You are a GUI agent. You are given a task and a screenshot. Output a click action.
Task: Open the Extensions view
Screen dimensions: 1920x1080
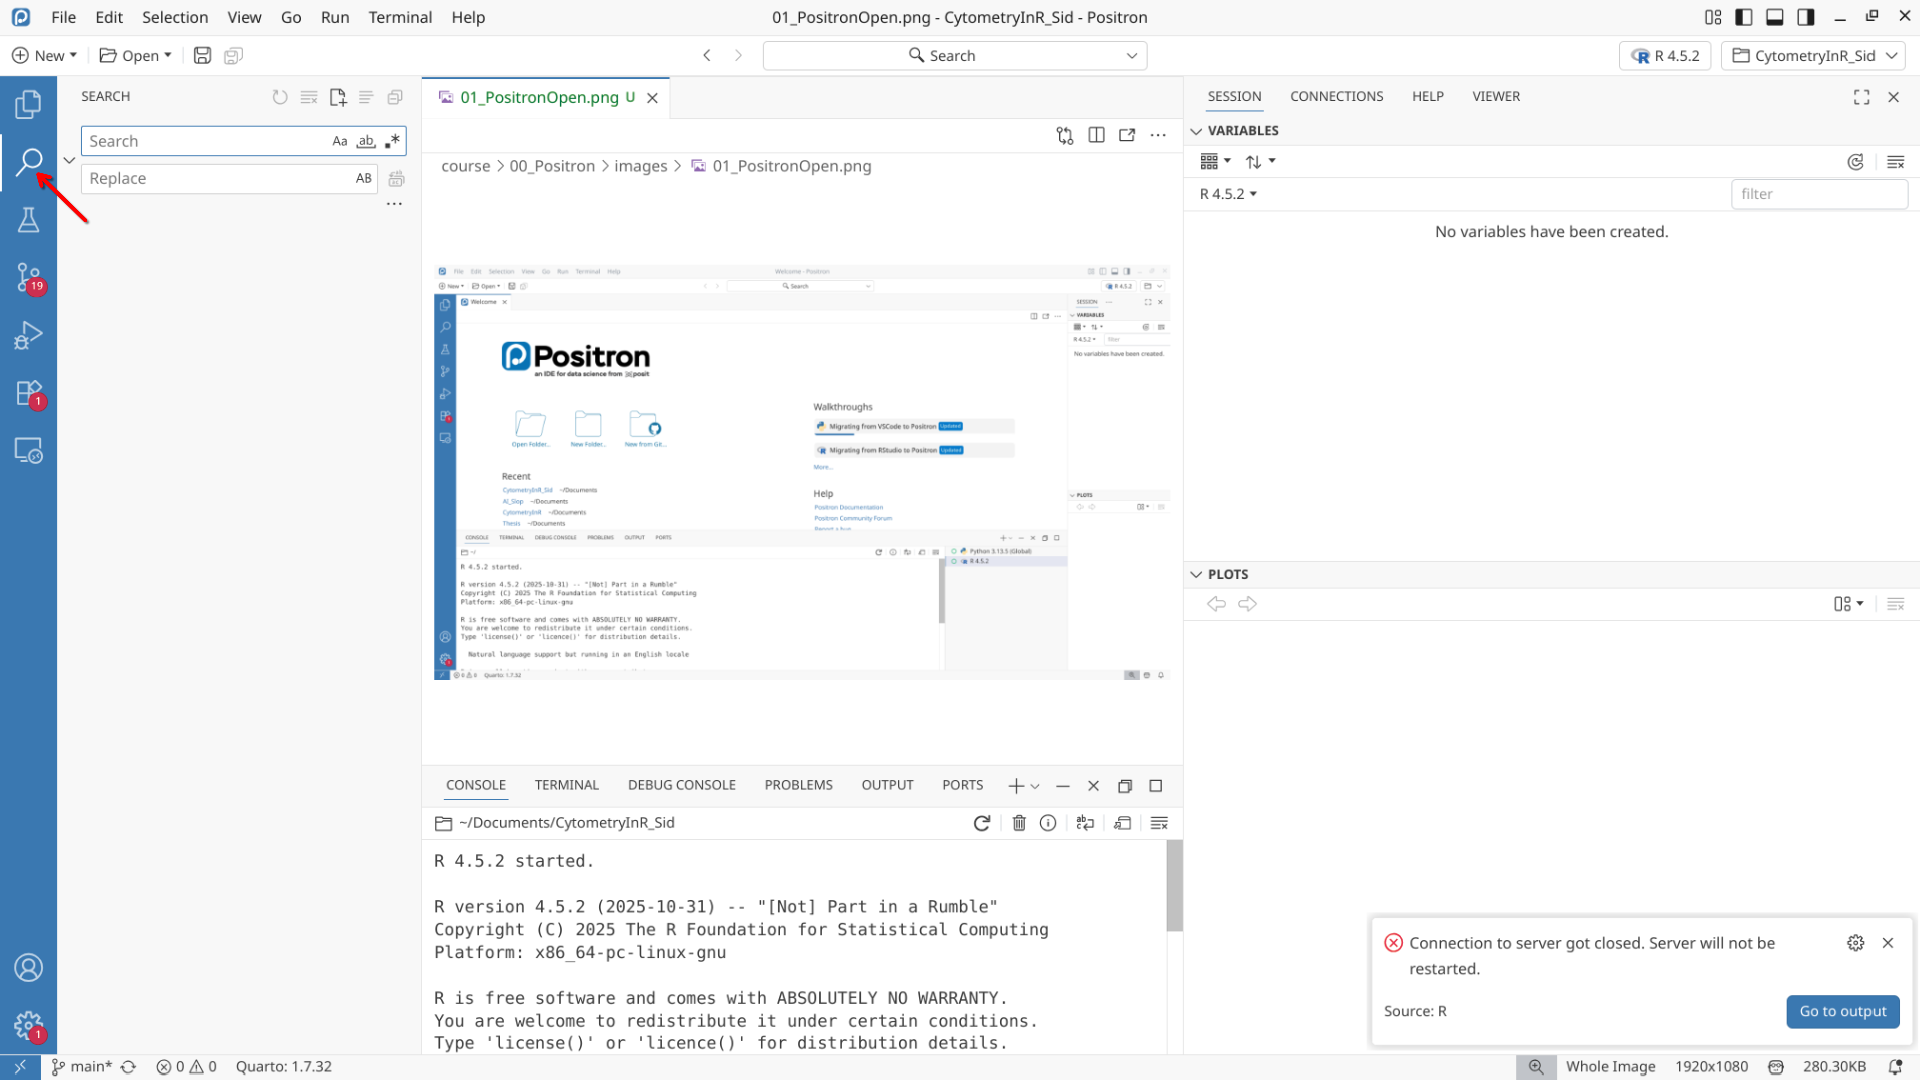click(x=28, y=393)
